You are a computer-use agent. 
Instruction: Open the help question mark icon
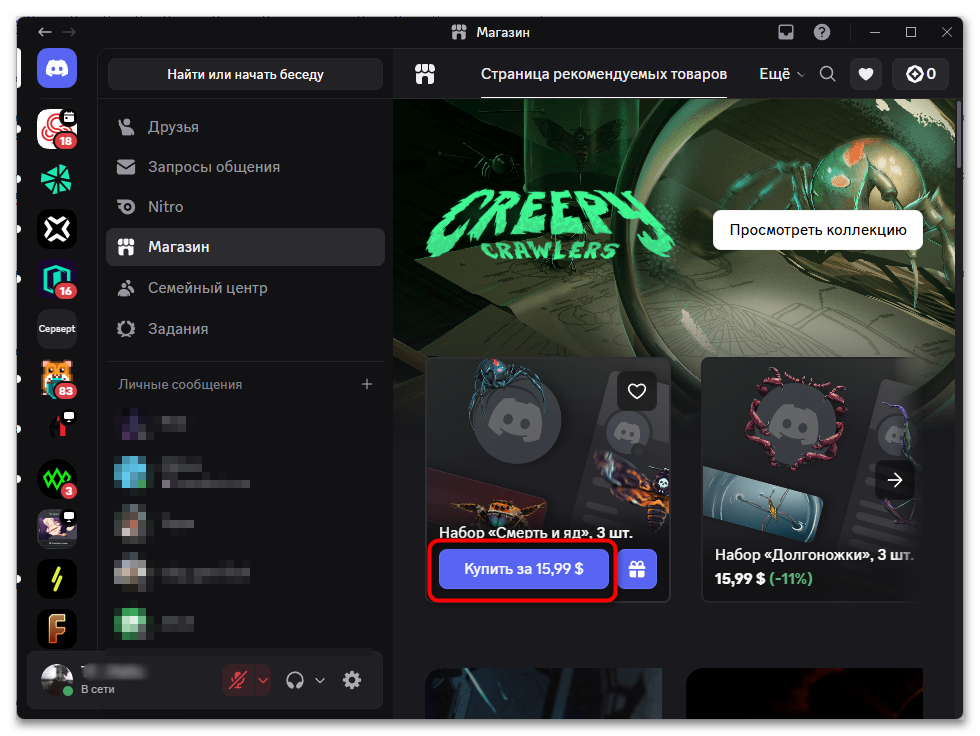tap(822, 32)
